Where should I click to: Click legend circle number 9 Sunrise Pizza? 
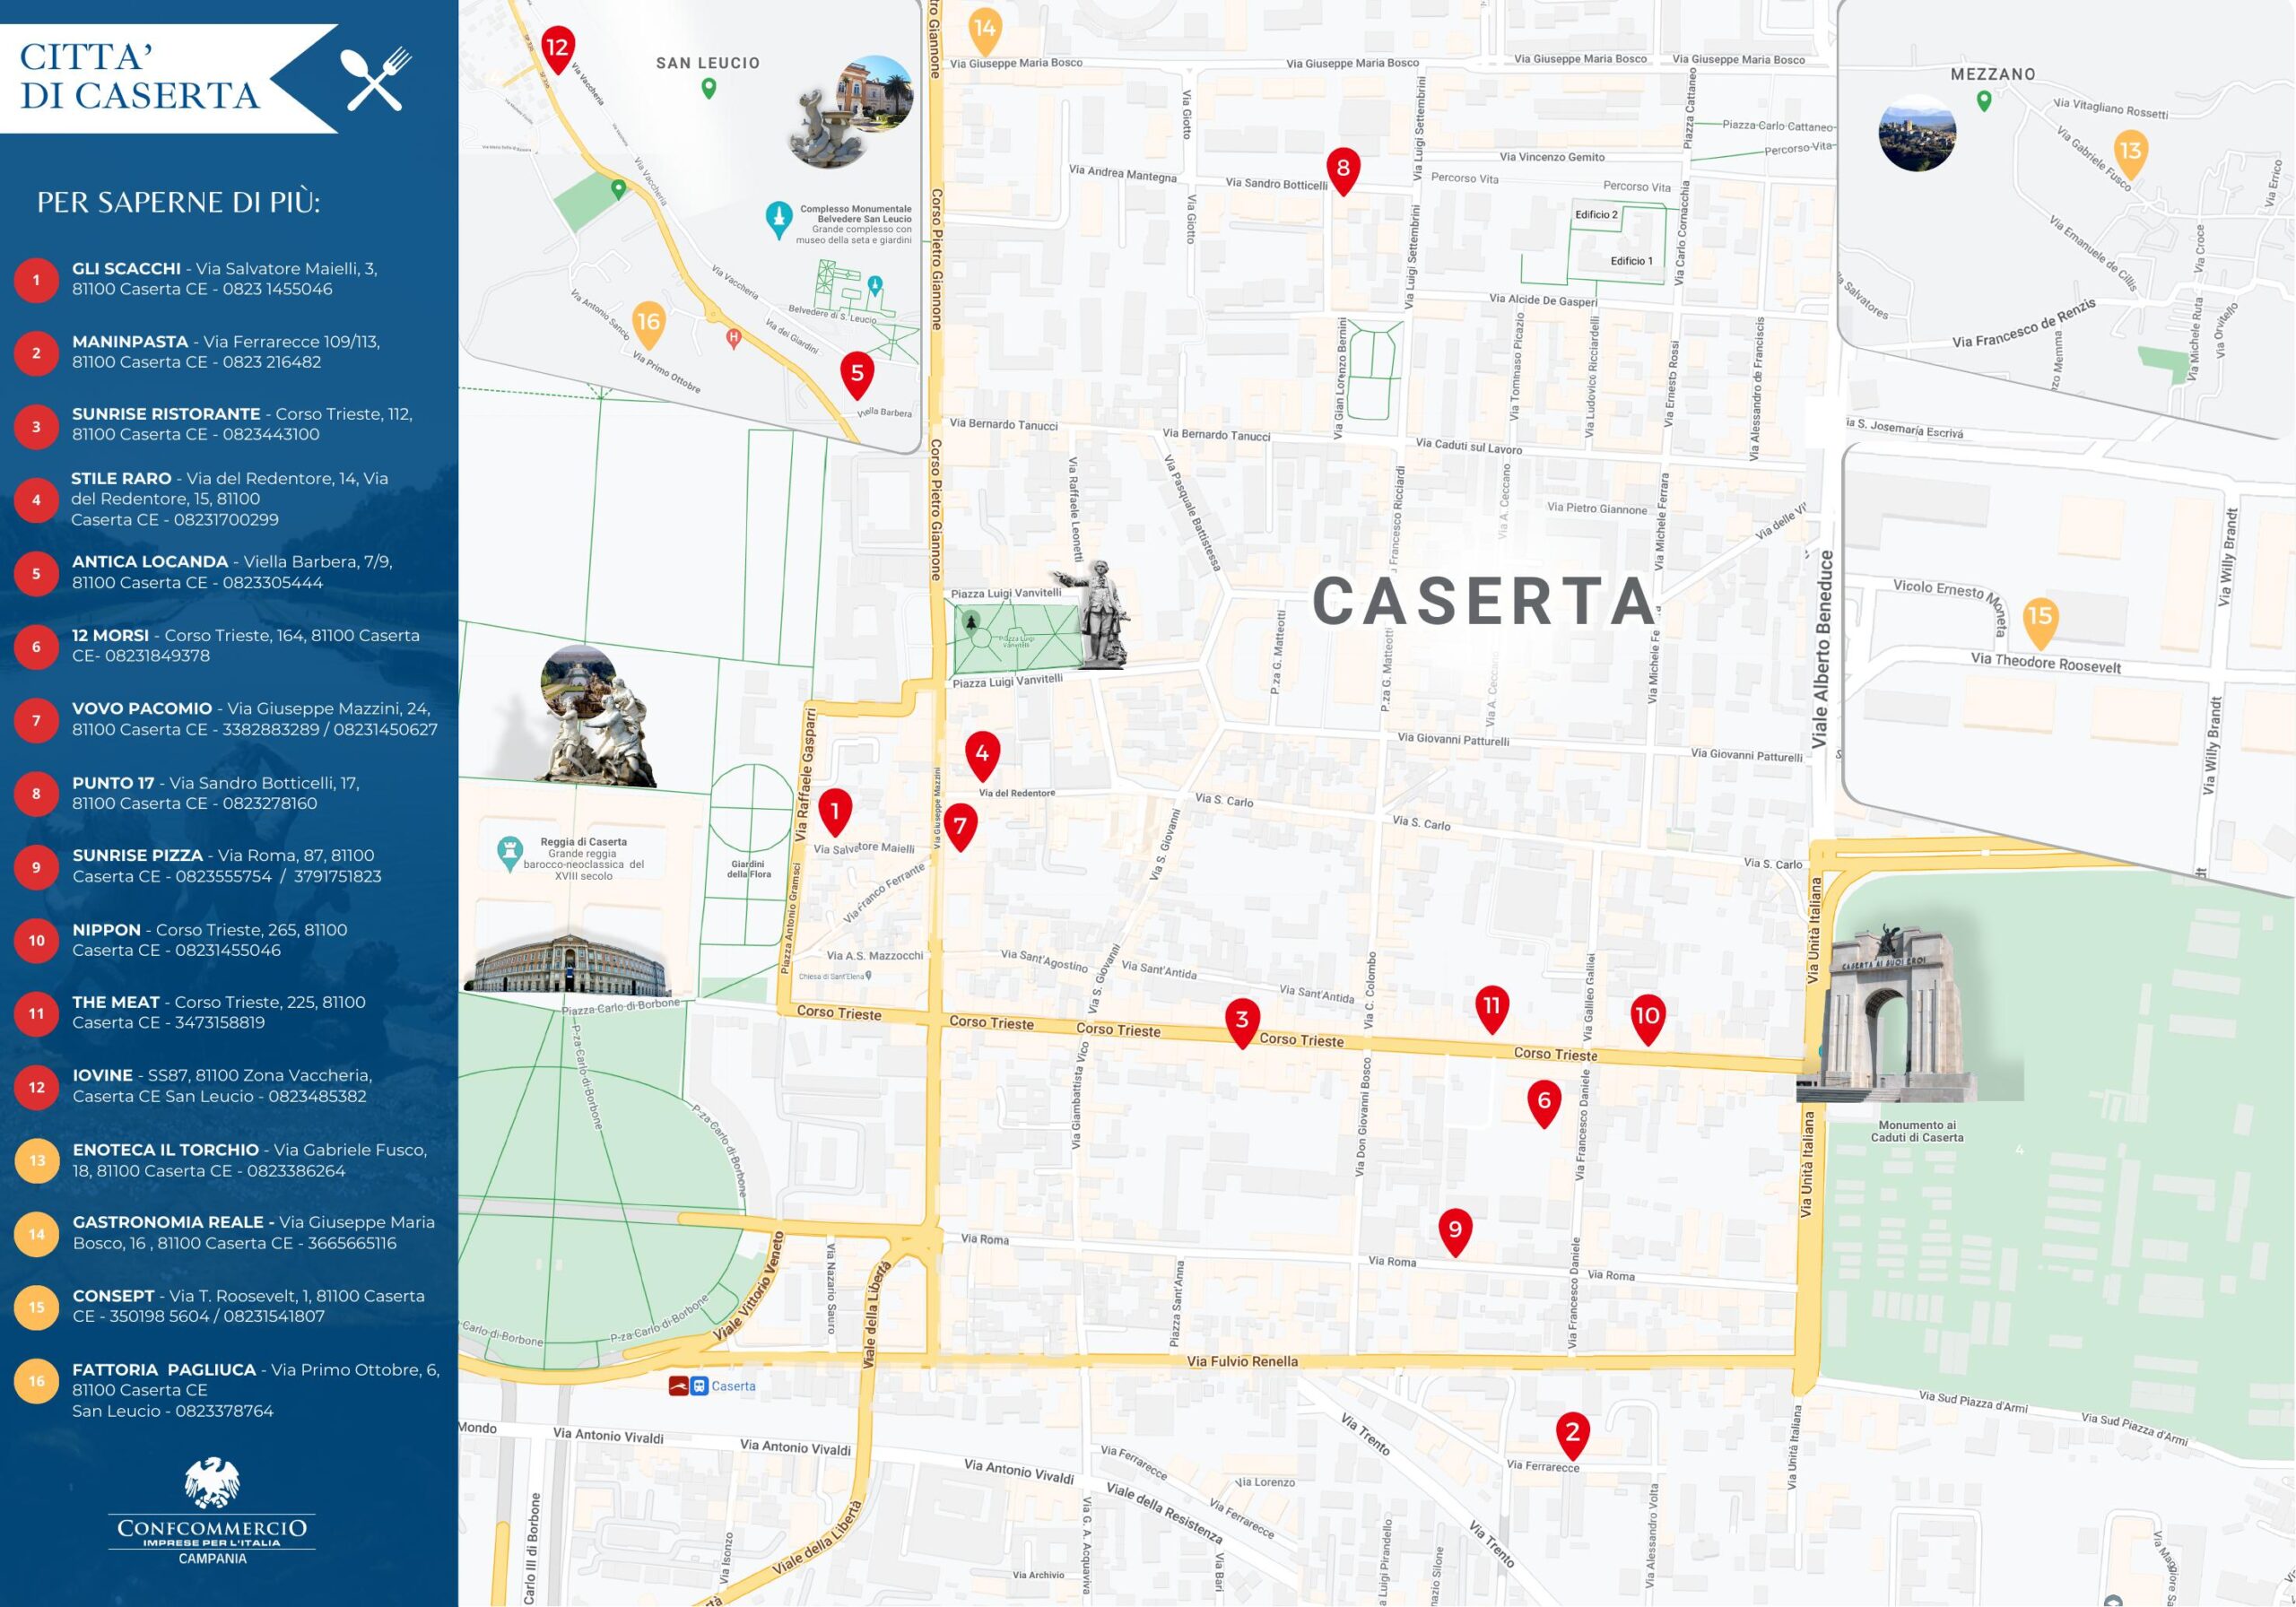[x=36, y=867]
